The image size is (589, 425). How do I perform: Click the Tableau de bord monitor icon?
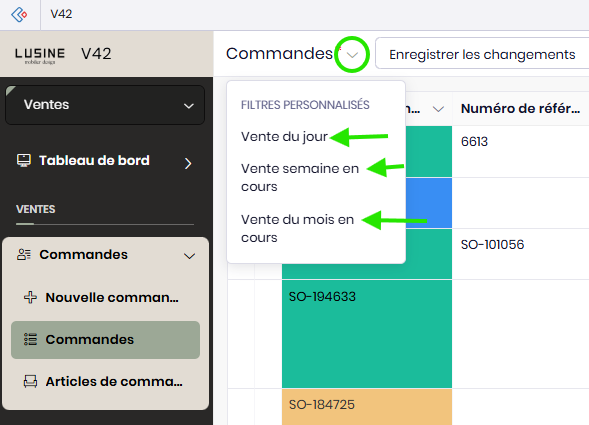click(x=24, y=160)
